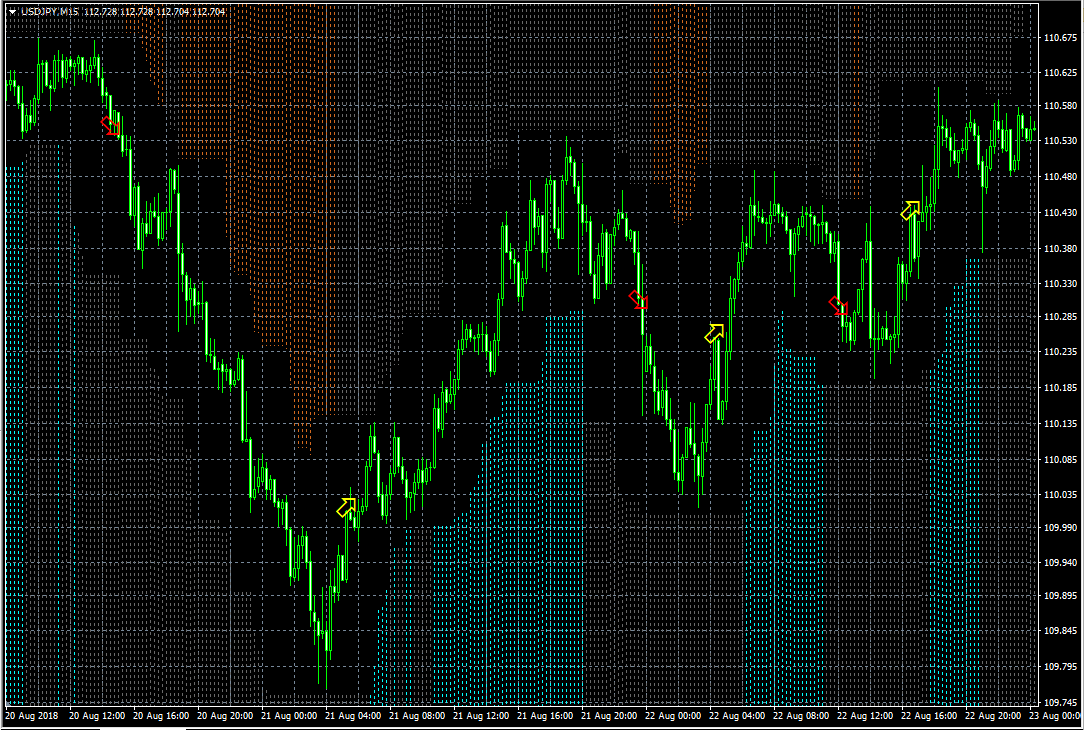Select the yellow buy arrow near 21 Aug 04:00
The image size is (1084, 730).
(346, 507)
